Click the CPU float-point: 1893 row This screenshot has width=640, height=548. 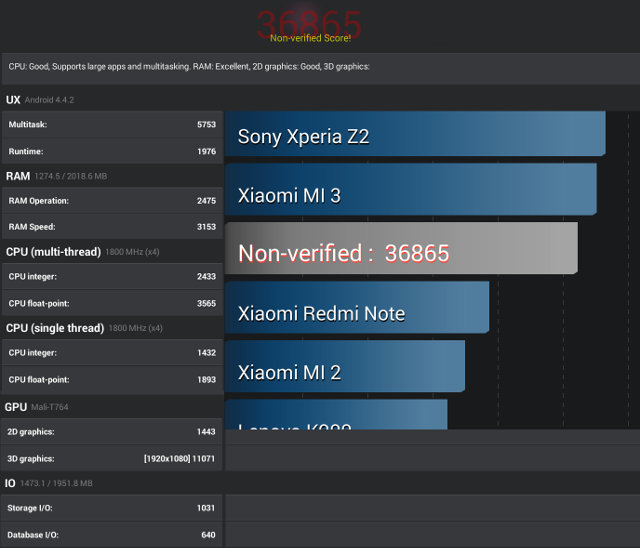pos(112,379)
